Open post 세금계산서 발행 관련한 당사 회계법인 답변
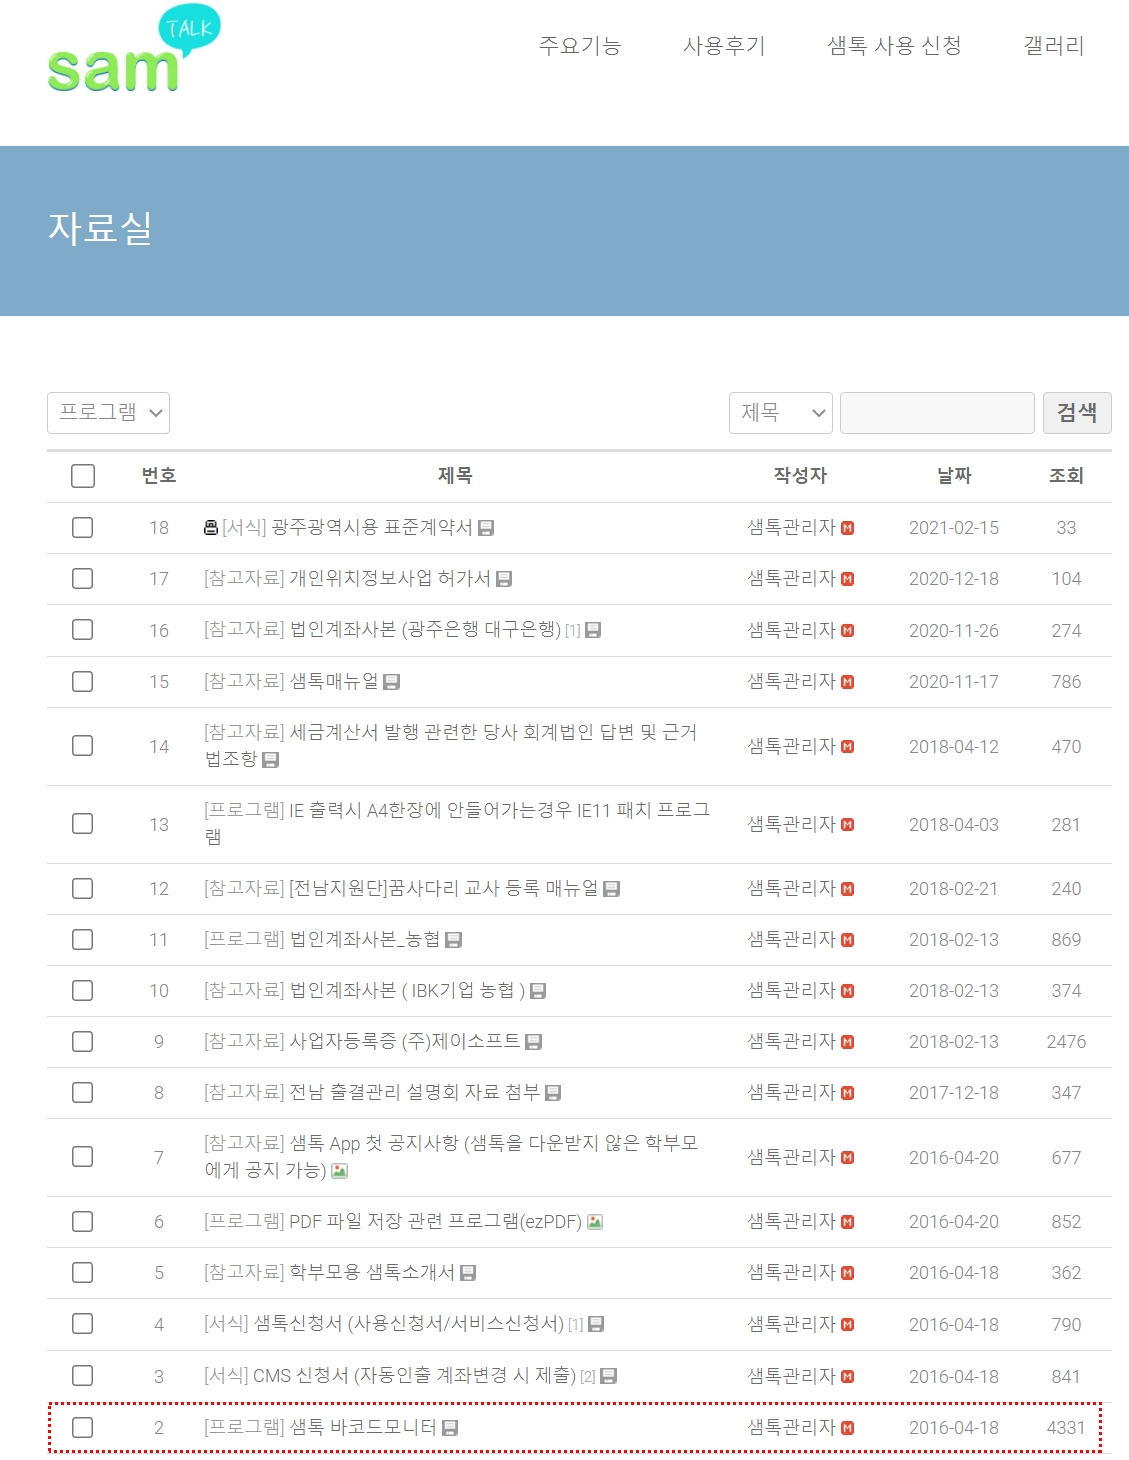This screenshot has width=1129, height=1460. [x=451, y=745]
